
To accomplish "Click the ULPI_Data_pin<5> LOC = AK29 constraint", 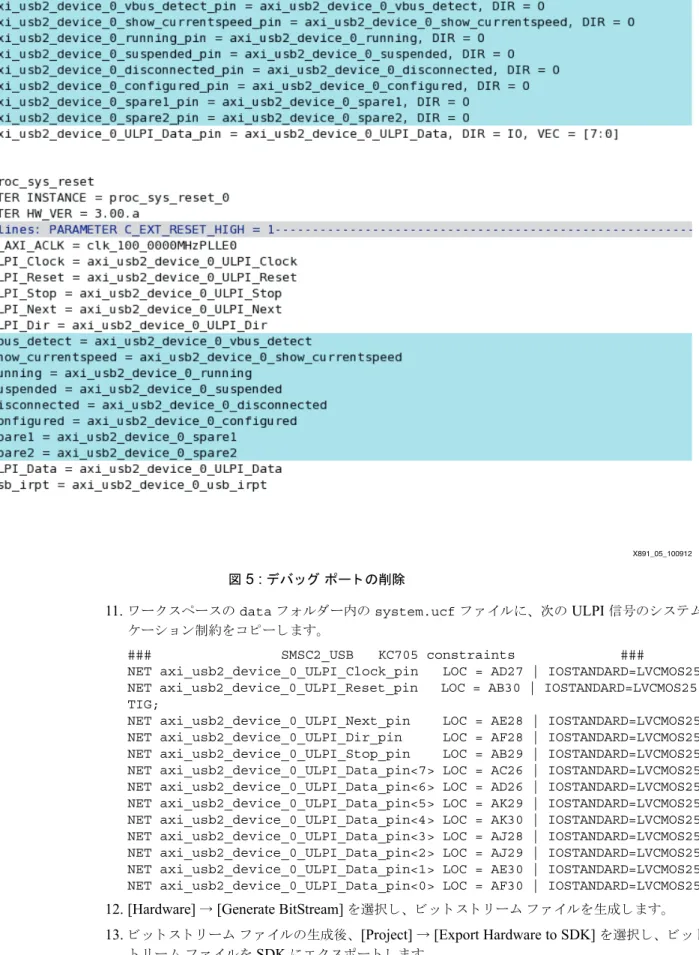I will 413,803.
